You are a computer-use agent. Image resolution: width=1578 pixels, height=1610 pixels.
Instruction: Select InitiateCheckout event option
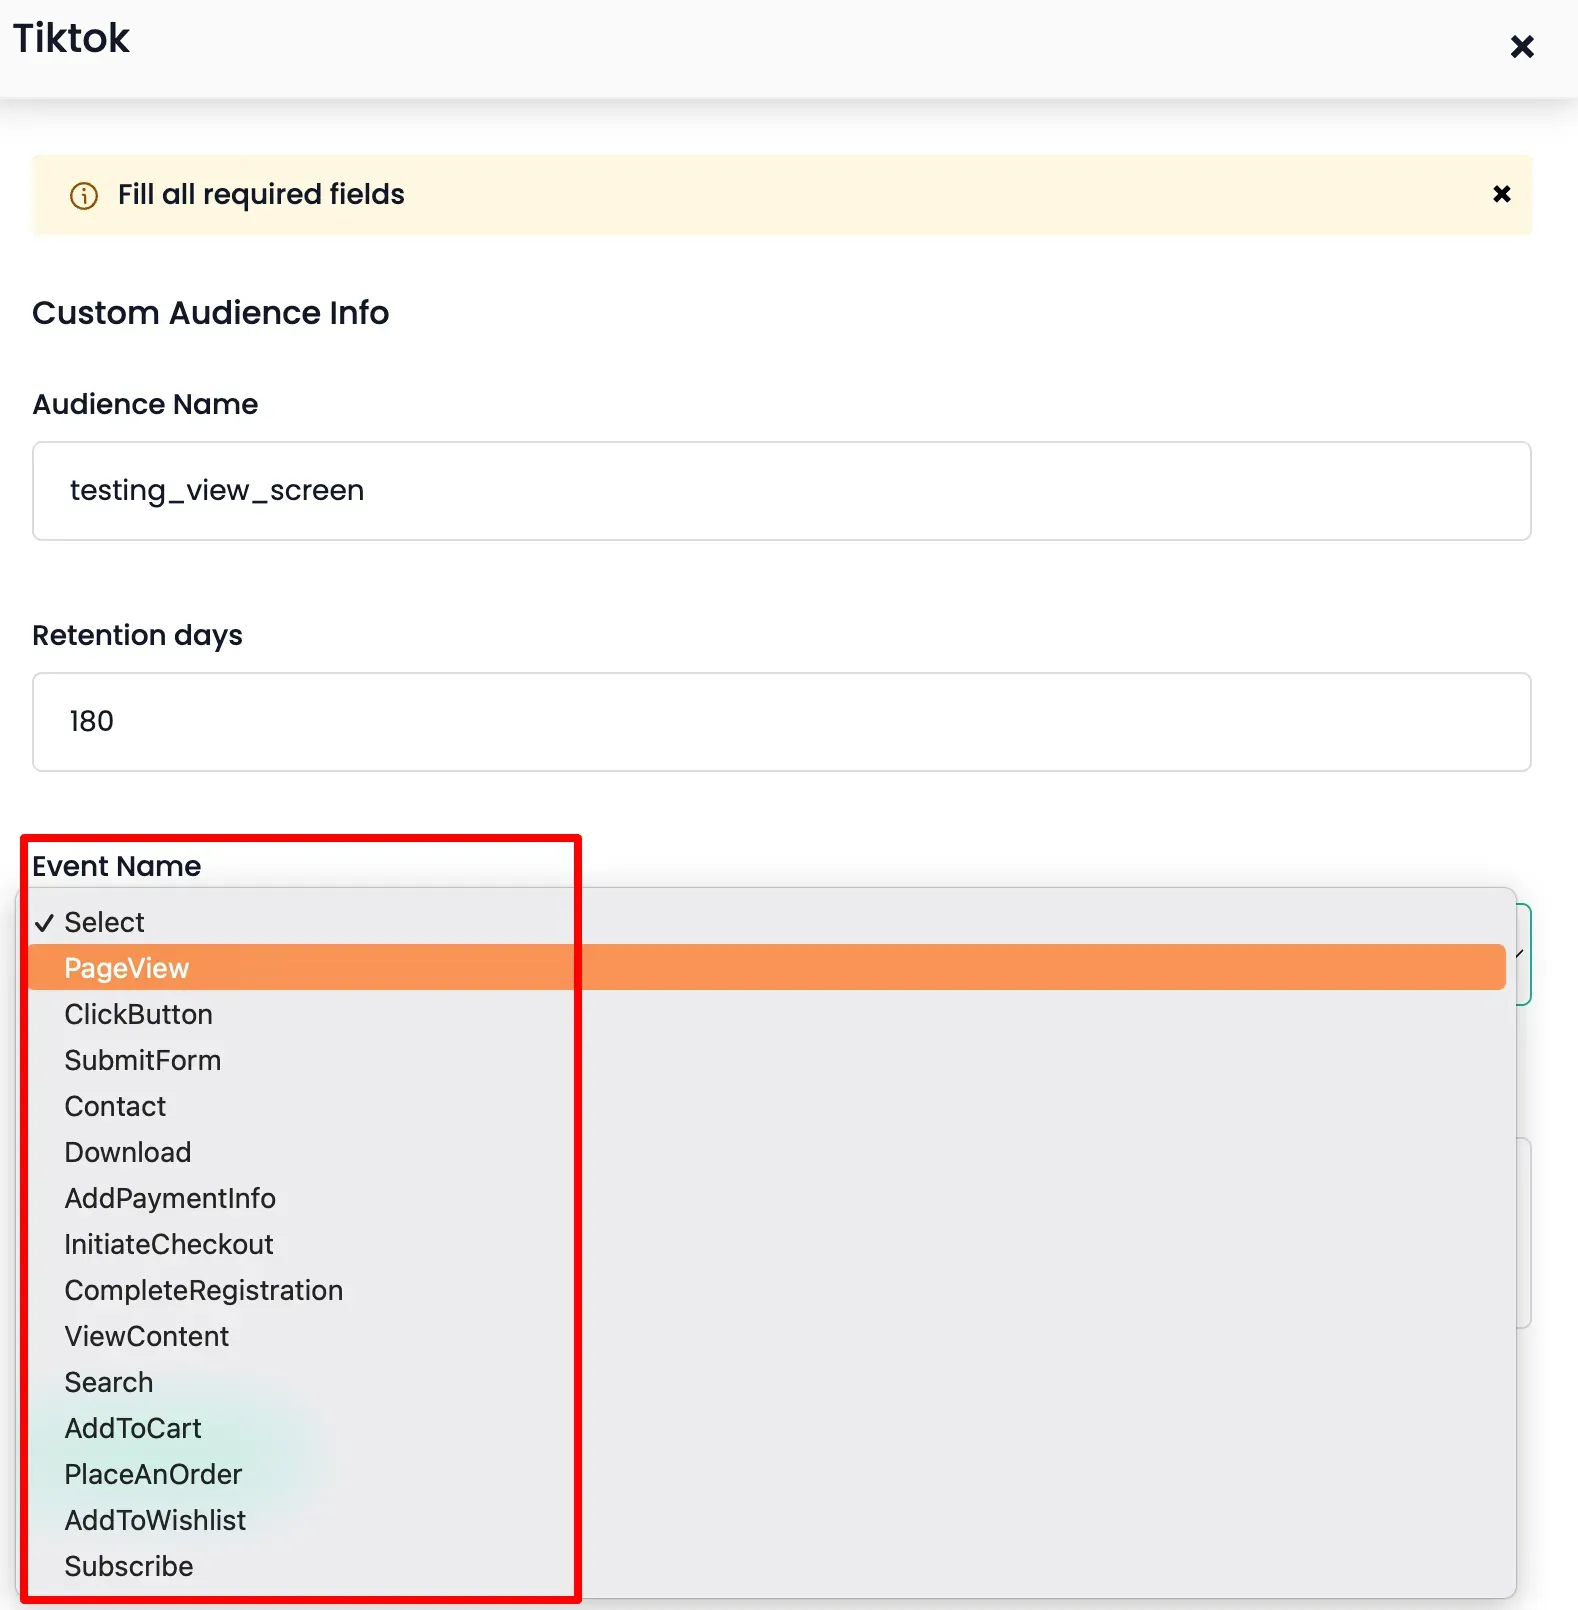766,1244
